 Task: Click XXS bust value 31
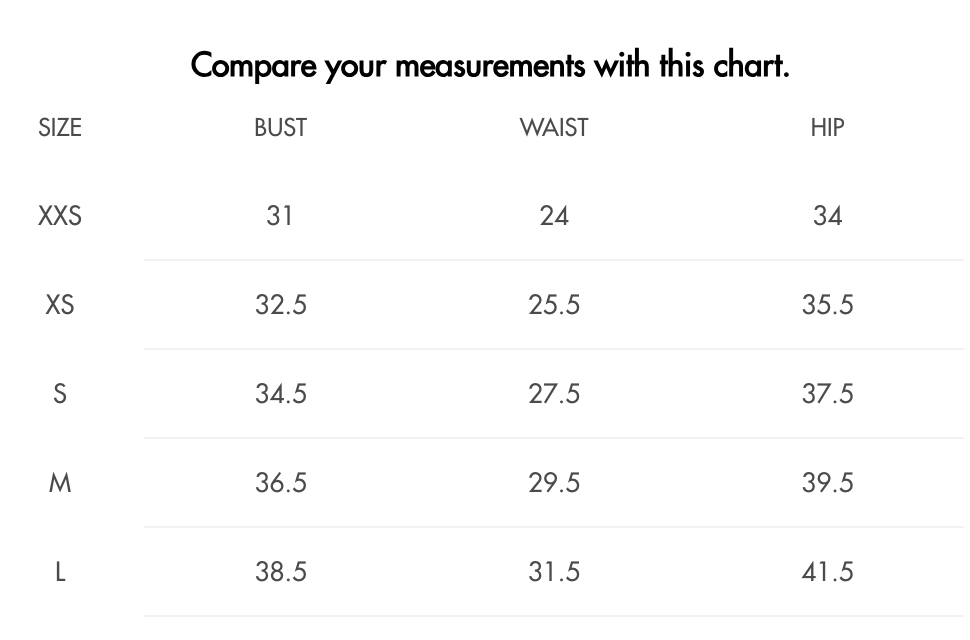coord(280,216)
